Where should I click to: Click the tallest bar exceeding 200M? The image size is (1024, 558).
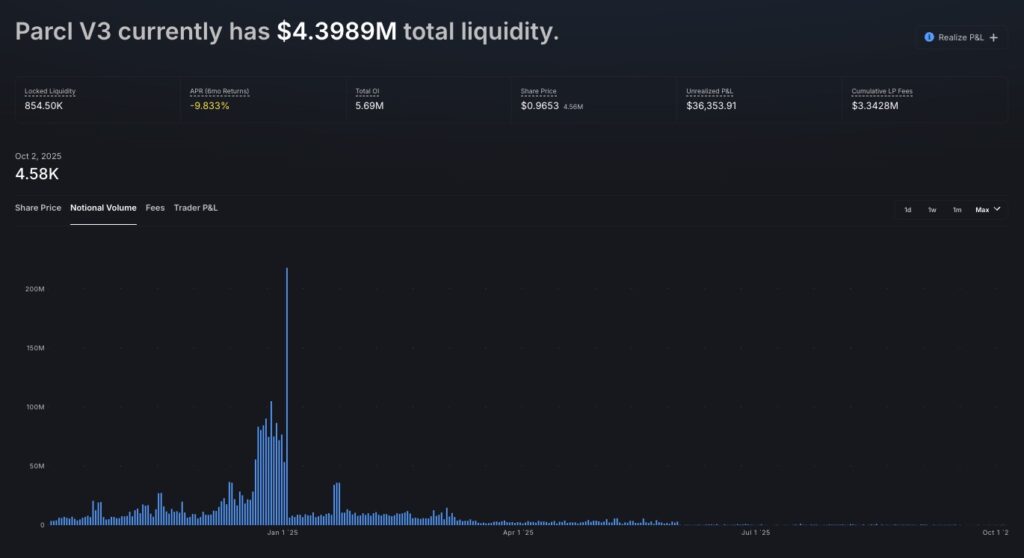click(x=287, y=400)
